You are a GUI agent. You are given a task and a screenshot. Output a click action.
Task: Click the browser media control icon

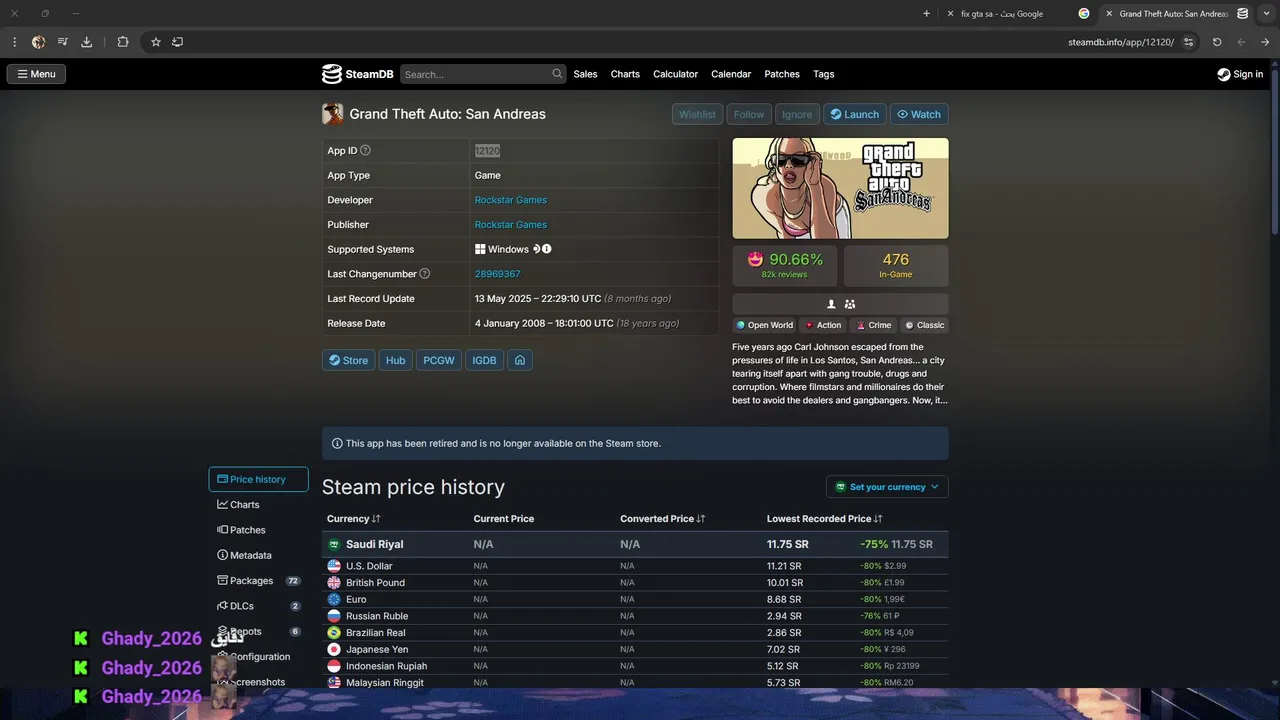pos(62,42)
